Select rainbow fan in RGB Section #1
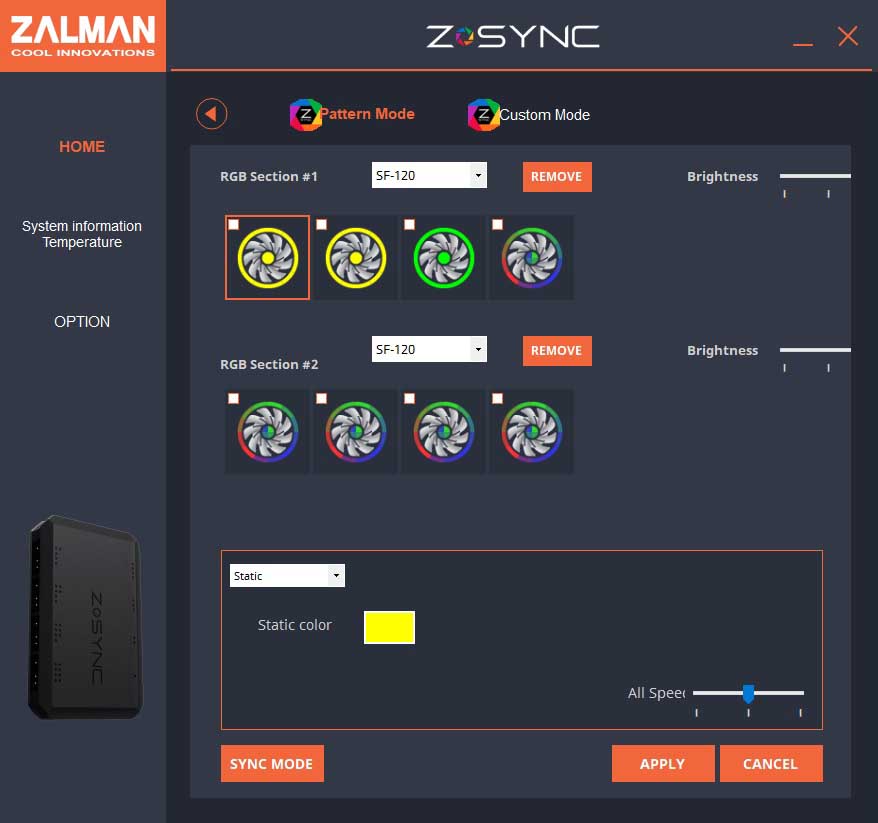The height and width of the screenshot is (823, 878). (x=532, y=258)
